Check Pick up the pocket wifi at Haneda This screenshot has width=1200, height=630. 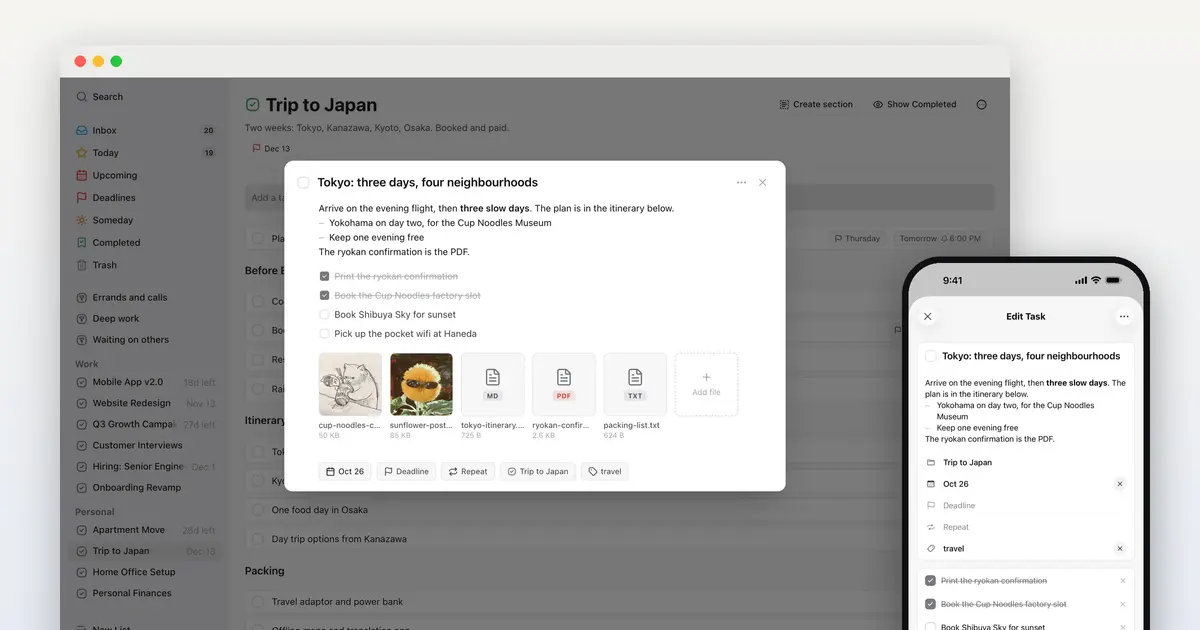click(324, 334)
